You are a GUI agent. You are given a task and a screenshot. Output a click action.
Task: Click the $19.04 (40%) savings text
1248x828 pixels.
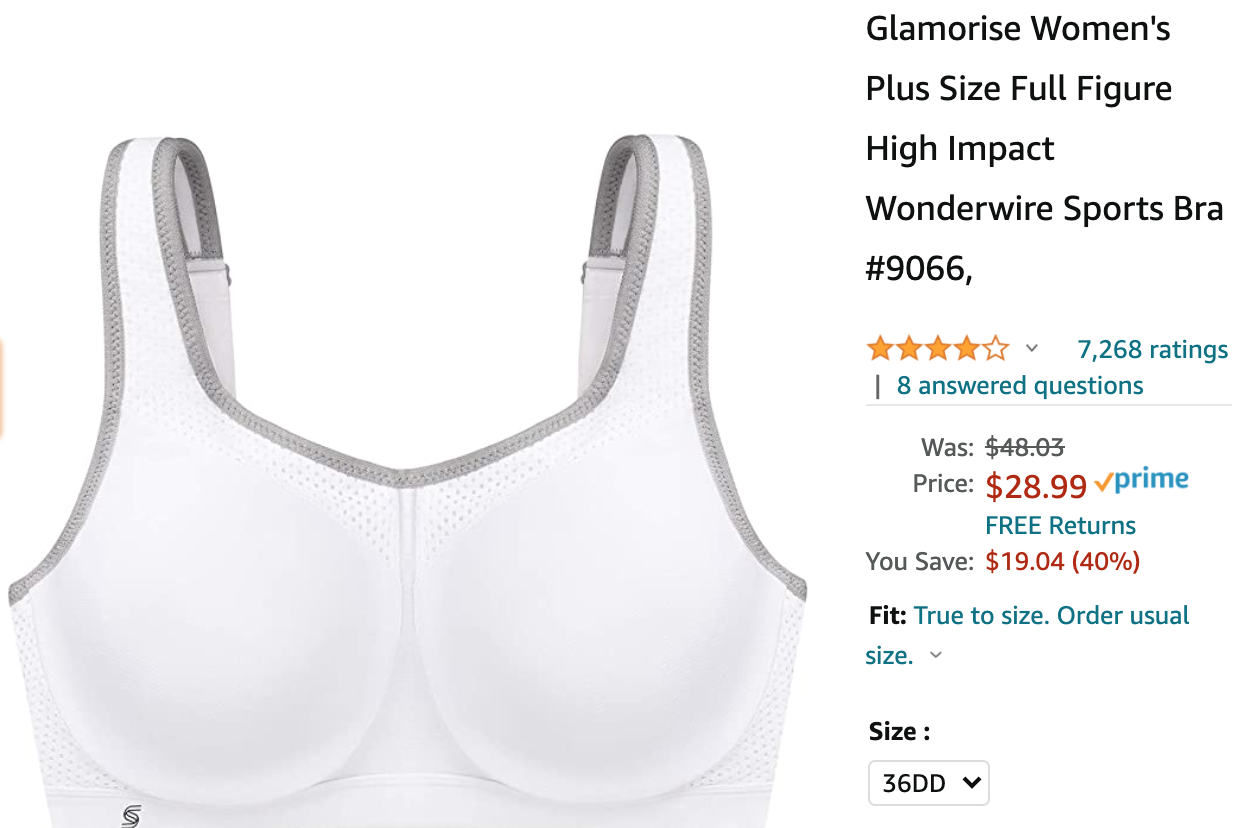tap(1062, 562)
